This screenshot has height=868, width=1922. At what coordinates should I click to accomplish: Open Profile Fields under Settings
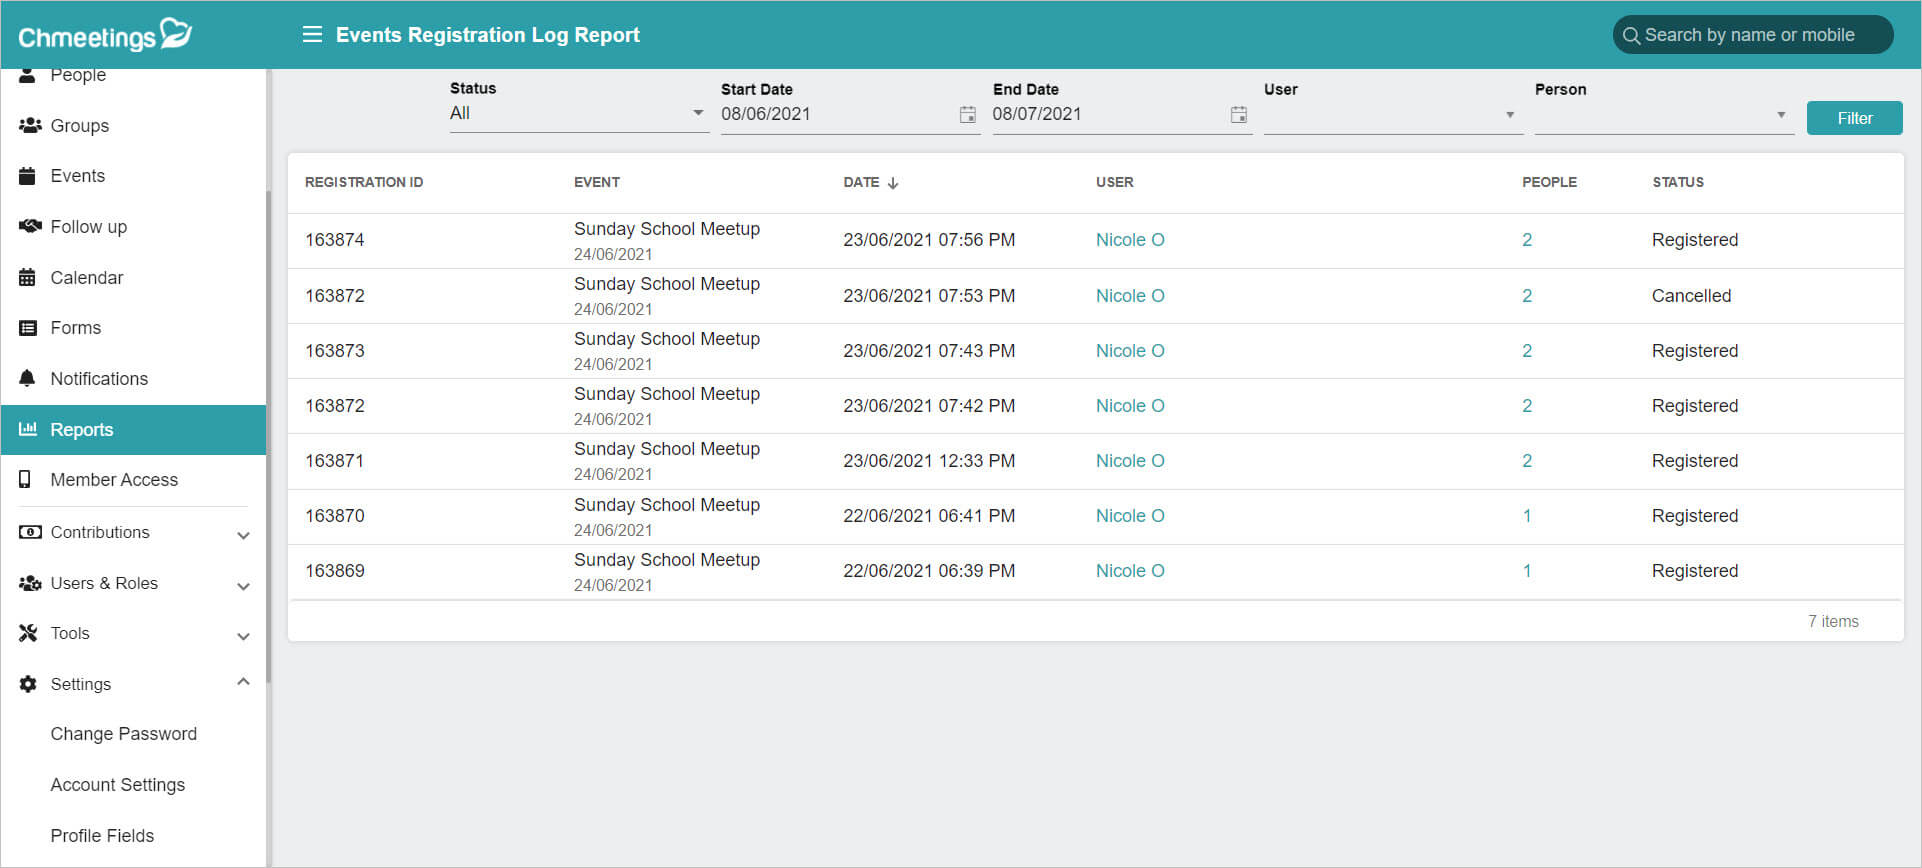point(102,836)
